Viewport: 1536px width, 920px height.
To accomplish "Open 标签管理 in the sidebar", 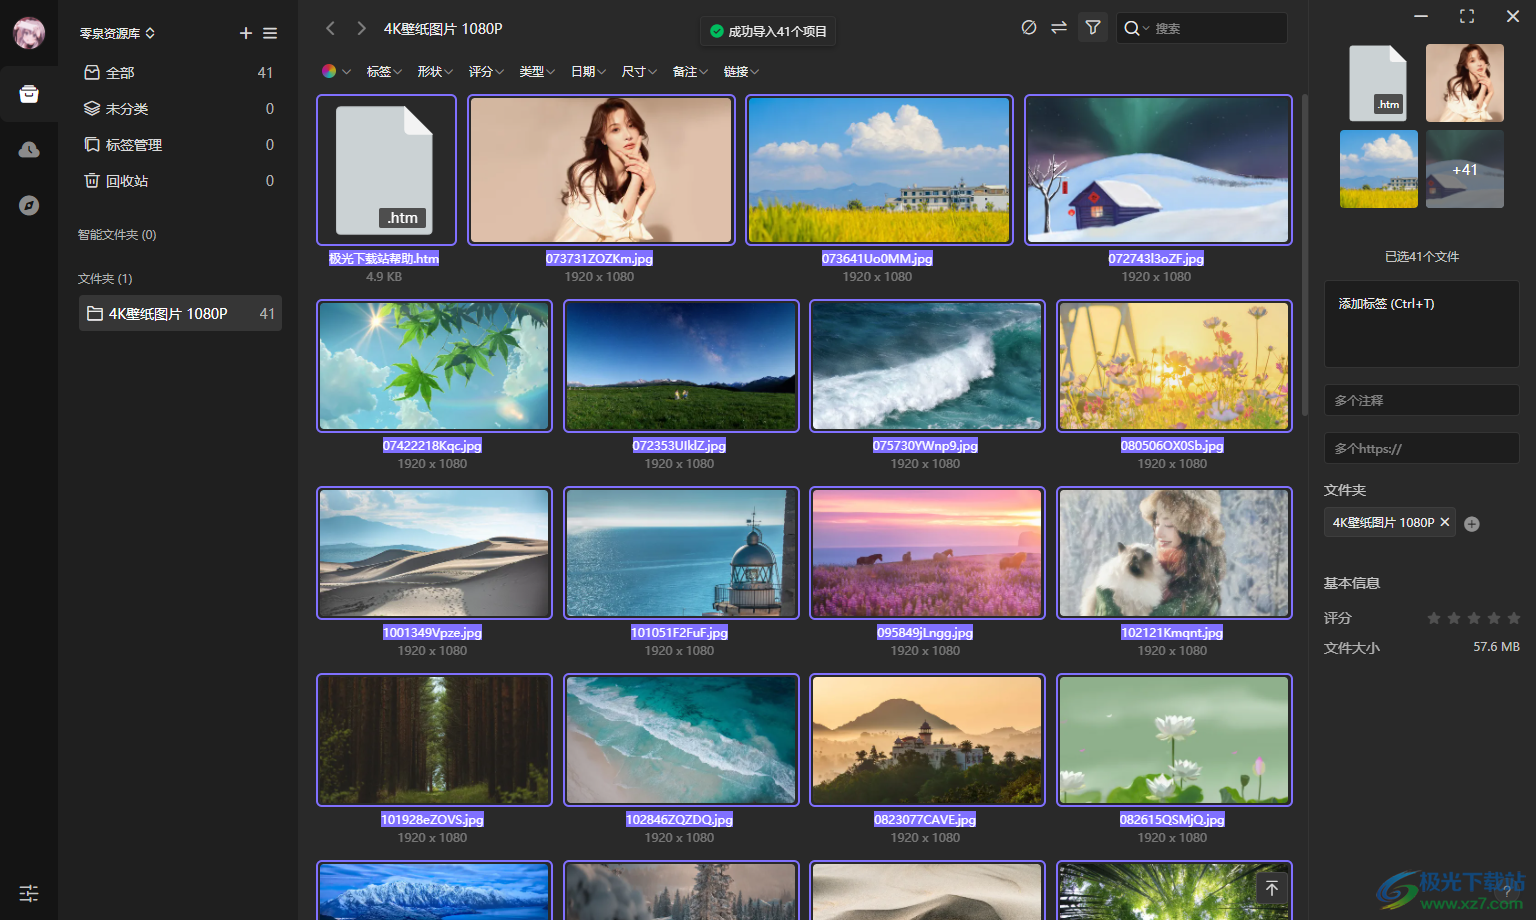I will 180,144.
